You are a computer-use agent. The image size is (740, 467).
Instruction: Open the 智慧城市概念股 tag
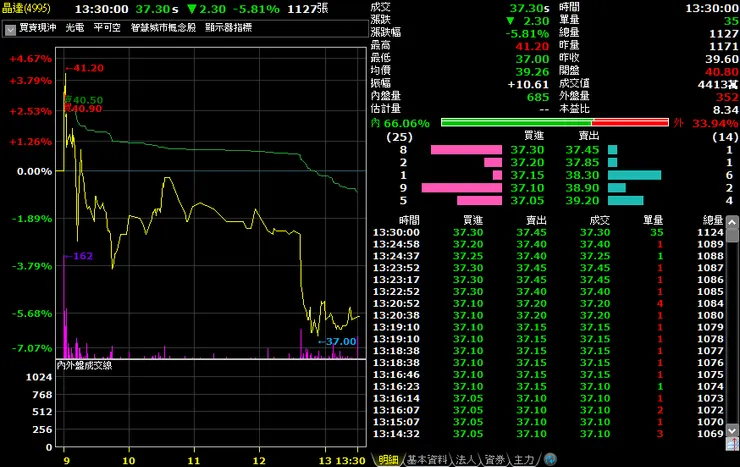[163, 28]
